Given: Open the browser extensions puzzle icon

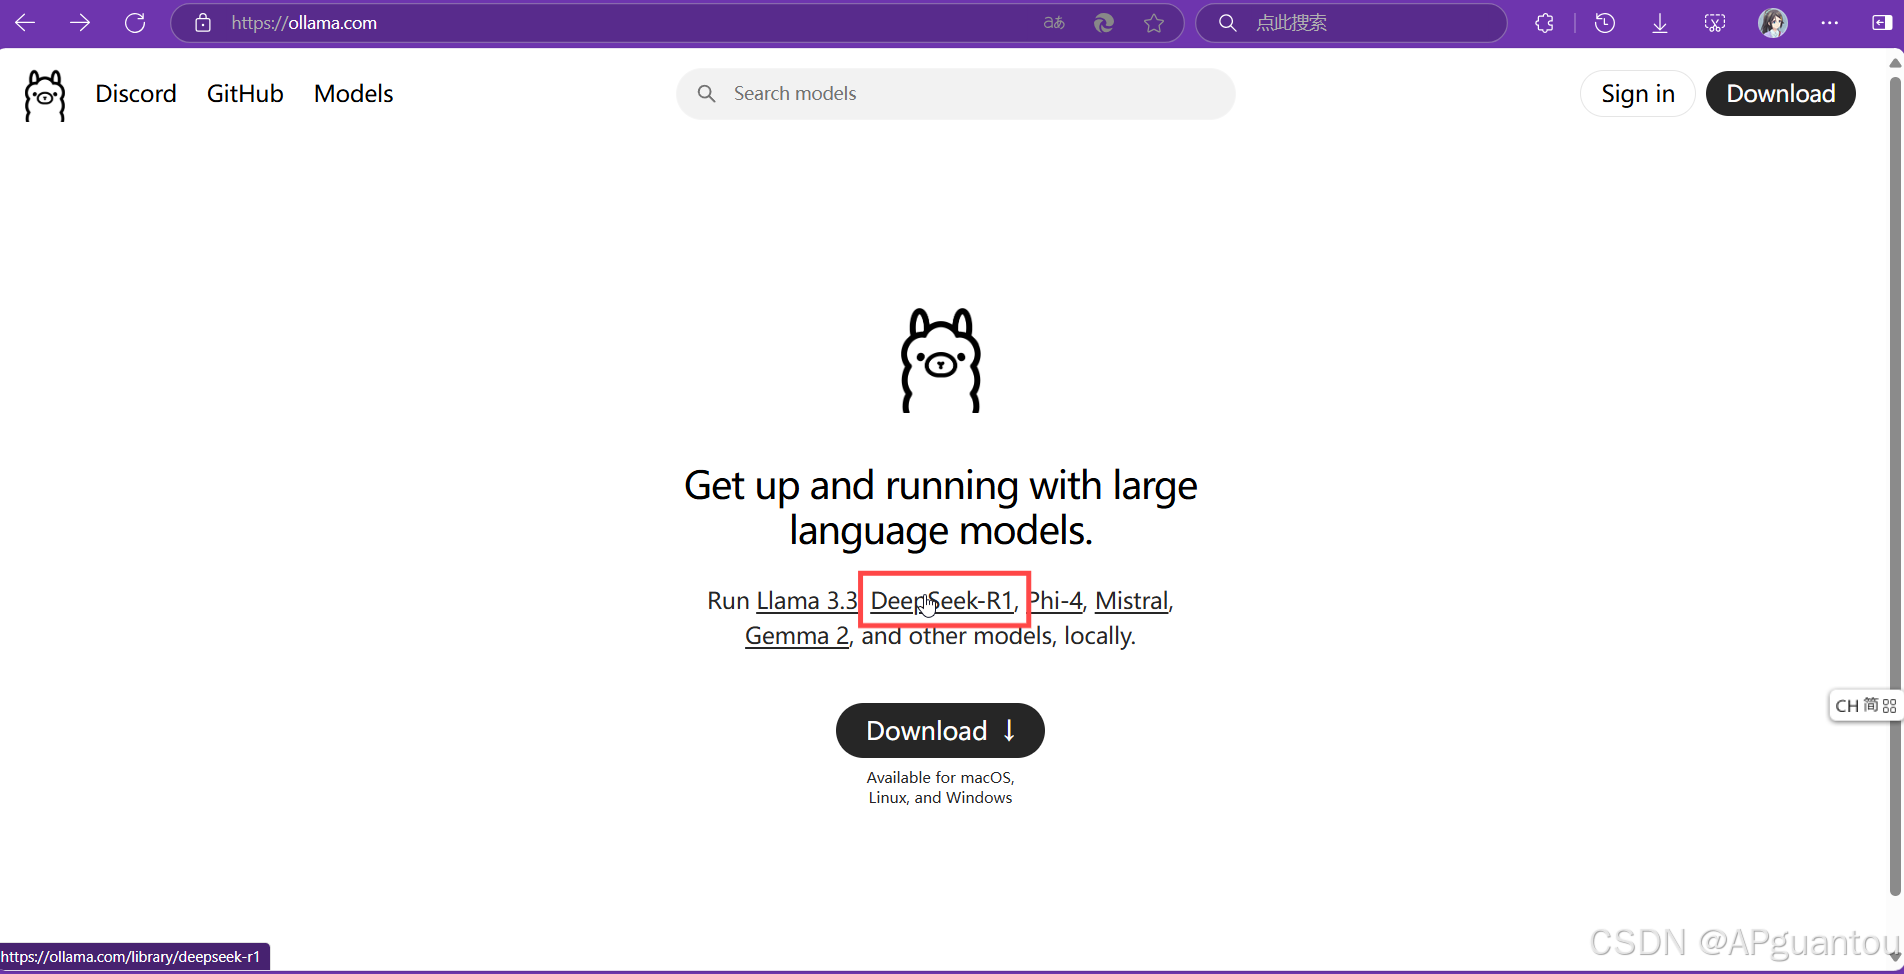Looking at the screenshot, I should tap(1545, 22).
